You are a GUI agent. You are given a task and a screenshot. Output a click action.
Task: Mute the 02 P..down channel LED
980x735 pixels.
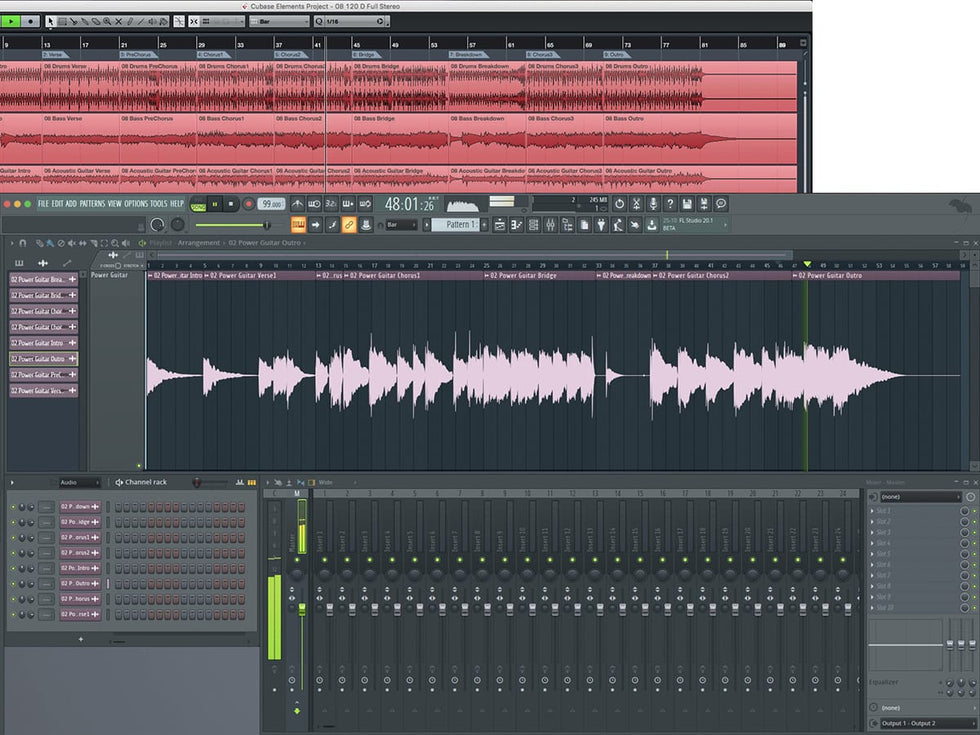pyautogui.click(x=13, y=507)
